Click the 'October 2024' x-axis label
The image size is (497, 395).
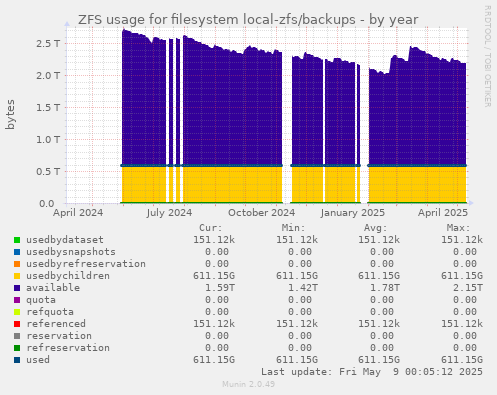(261, 212)
